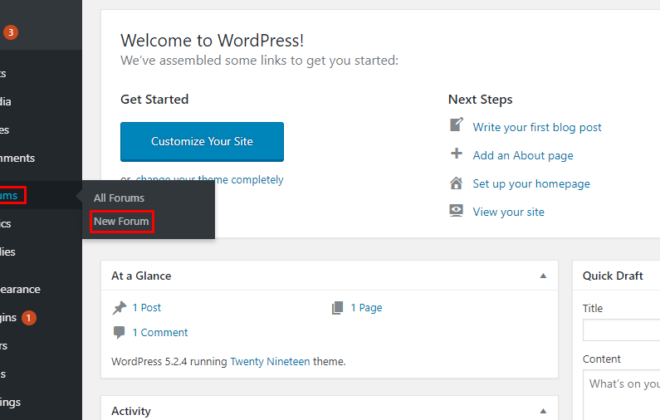Collapse the At a Glance panel
The image size is (660, 420).
[x=543, y=276]
